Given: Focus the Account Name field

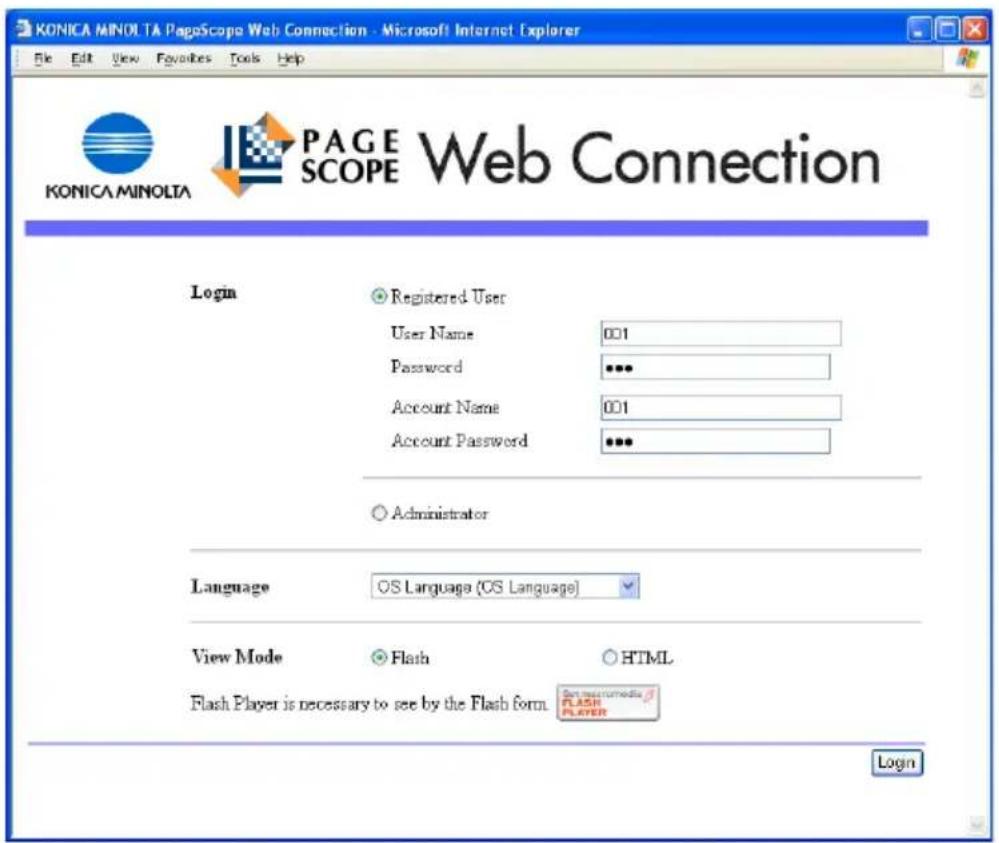Looking at the screenshot, I should 721,407.
